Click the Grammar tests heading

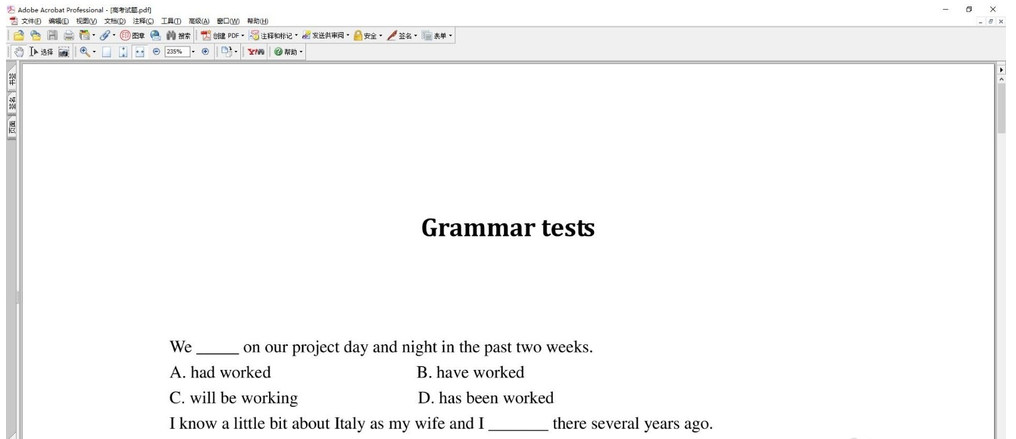(x=508, y=228)
